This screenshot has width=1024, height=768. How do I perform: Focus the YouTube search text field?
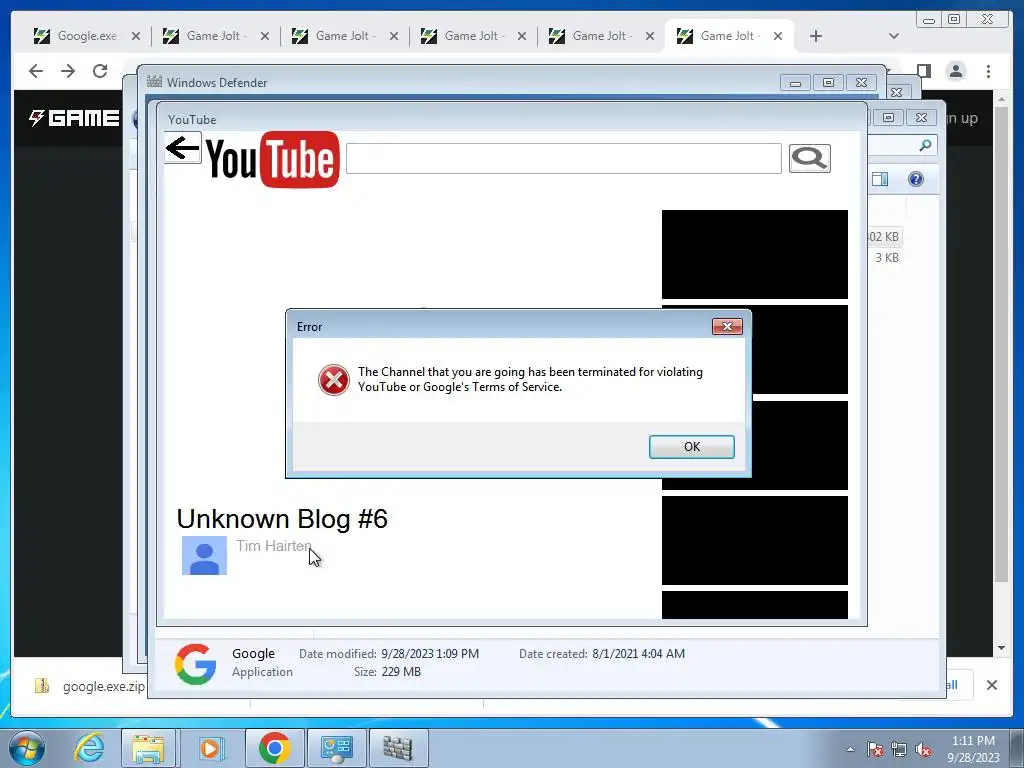[x=564, y=159]
